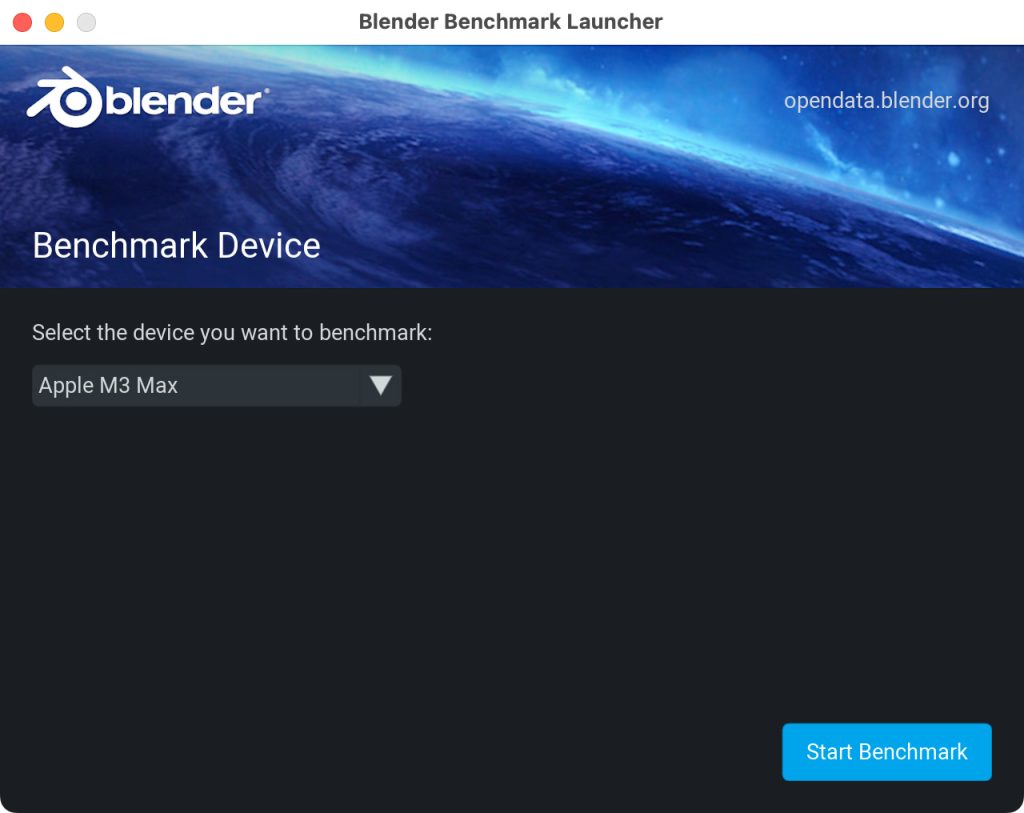Click the Blender logo icon in the banner
Screen dimensions: 1024x813
click(x=65, y=97)
